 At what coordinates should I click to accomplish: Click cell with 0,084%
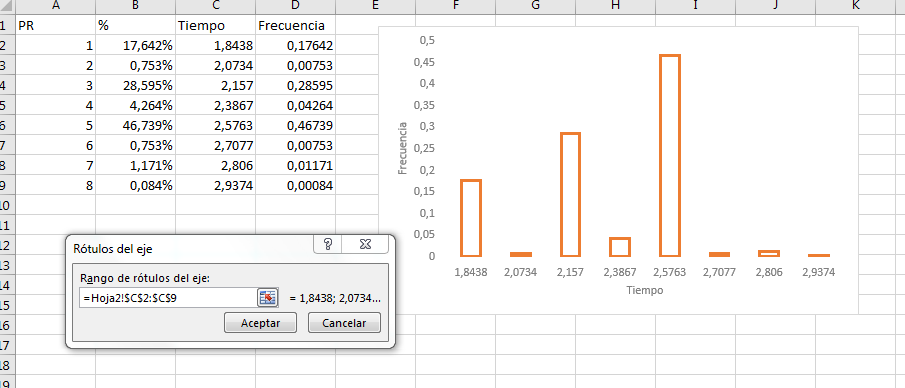pos(136,185)
